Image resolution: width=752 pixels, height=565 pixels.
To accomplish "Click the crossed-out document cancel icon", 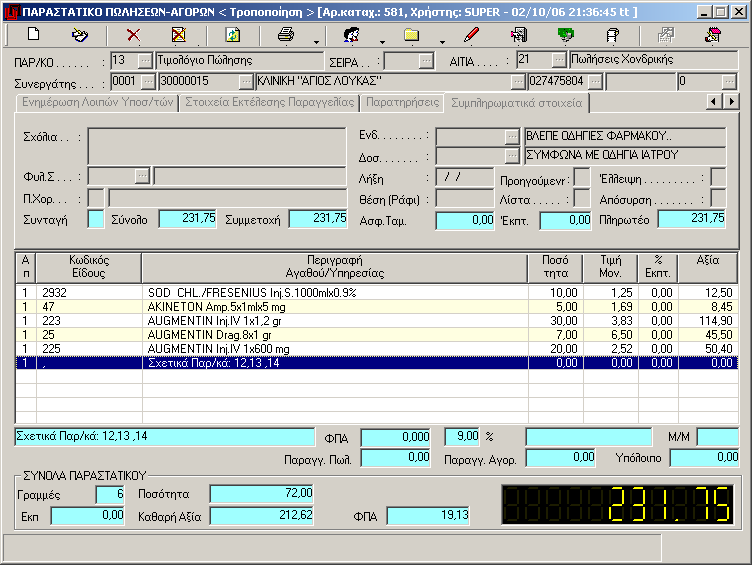I will (179, 35).
